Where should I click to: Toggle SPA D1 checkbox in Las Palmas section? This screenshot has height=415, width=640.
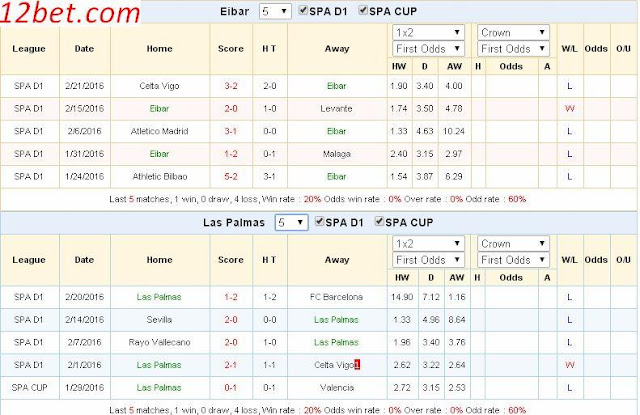click(319, 222)
